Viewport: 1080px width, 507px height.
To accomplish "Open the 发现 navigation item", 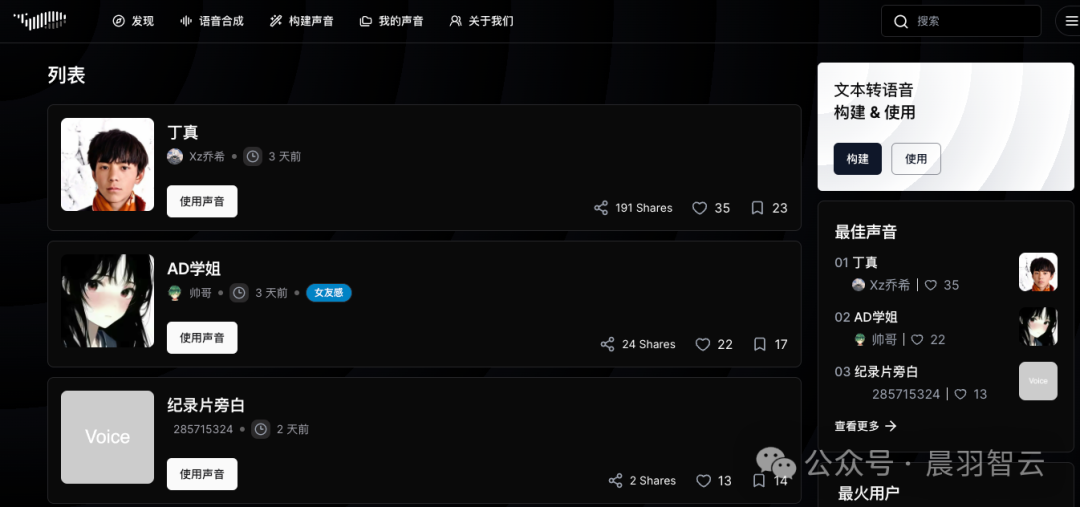I will 133,21.
